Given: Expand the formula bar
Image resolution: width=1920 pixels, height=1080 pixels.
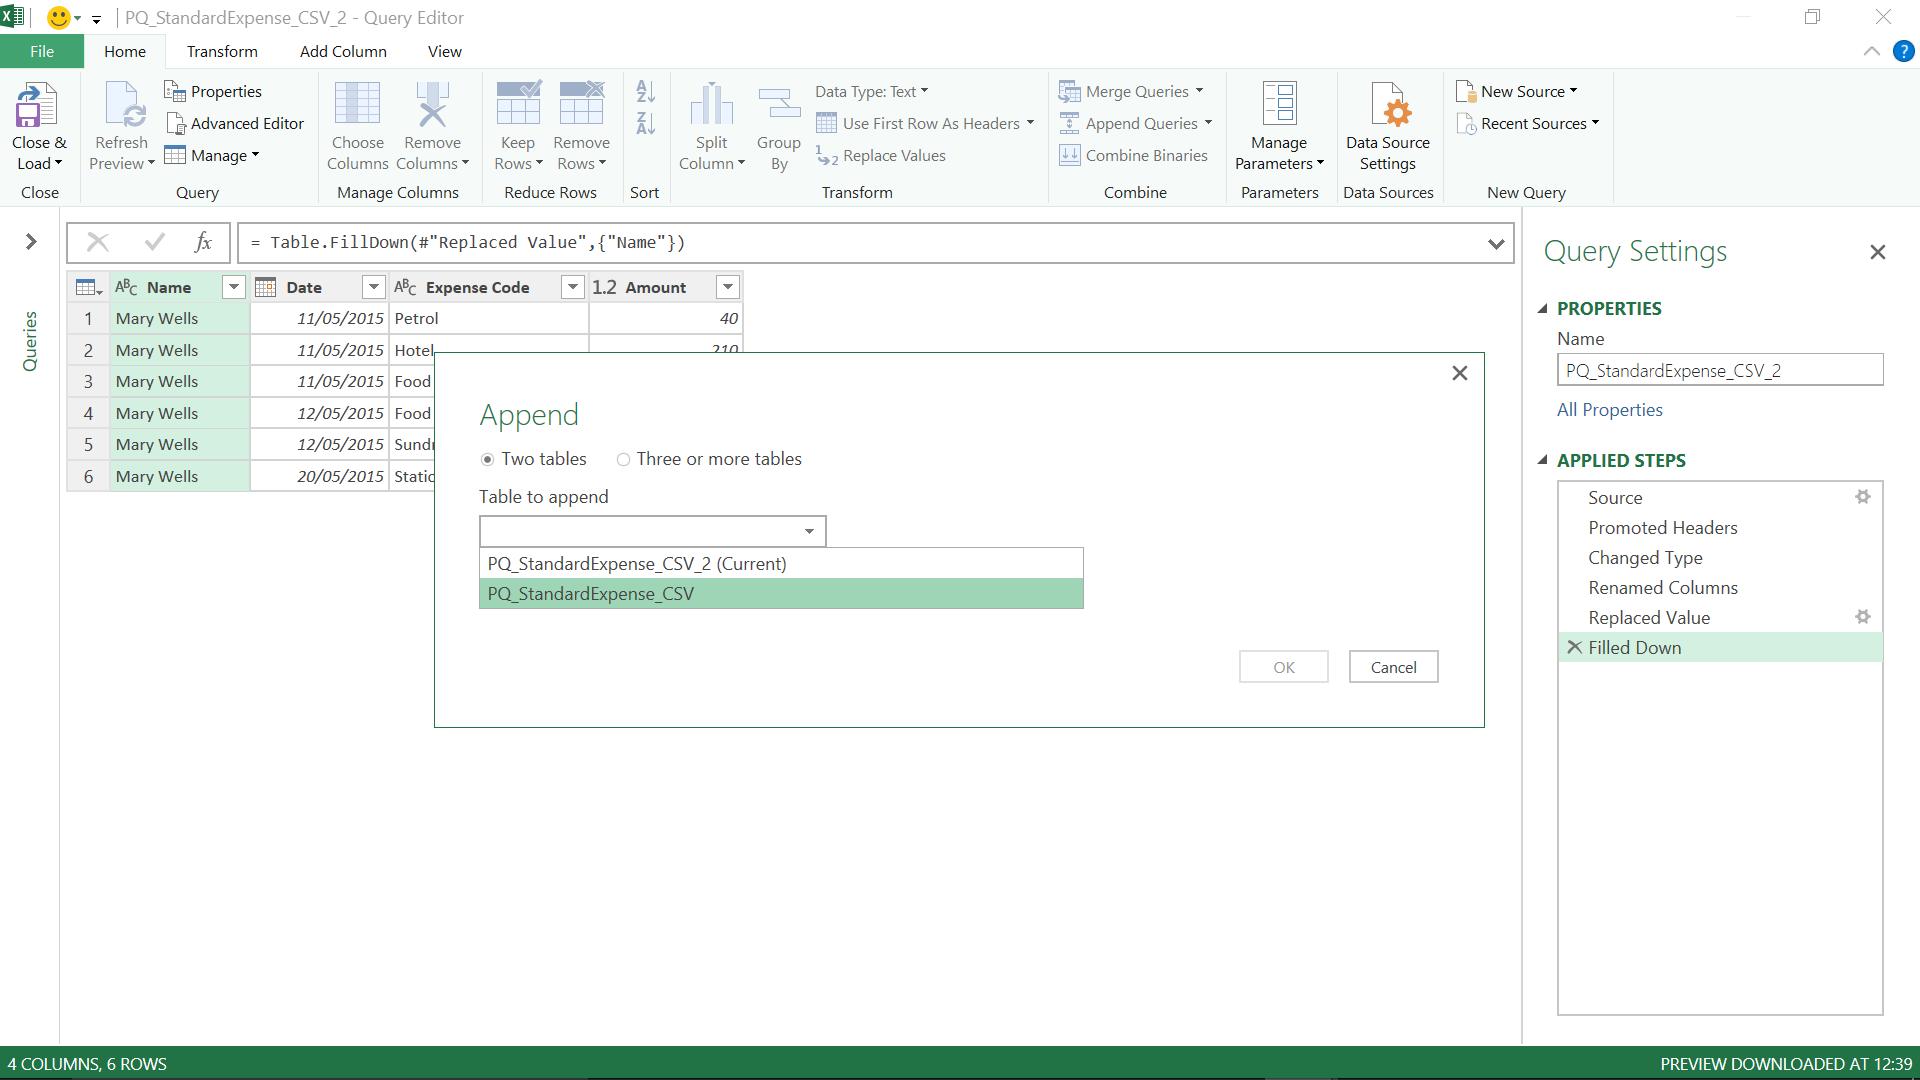Looking at the screenshot, I should coord(1496,243).
